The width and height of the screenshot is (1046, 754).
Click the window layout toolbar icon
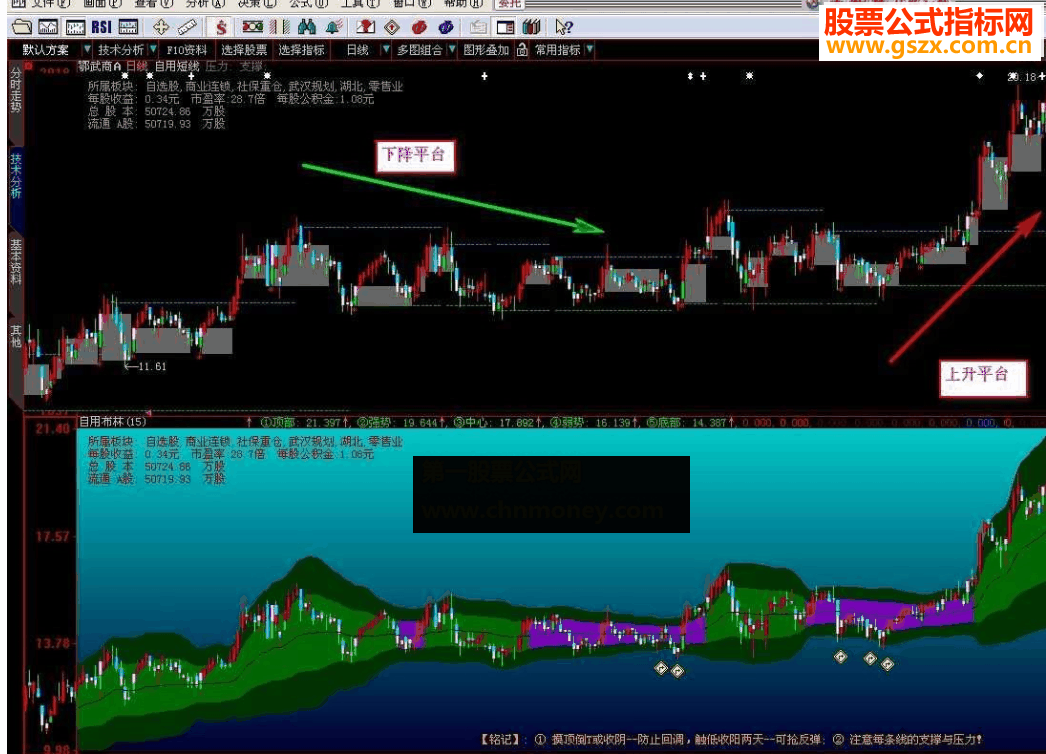point(505,27)
